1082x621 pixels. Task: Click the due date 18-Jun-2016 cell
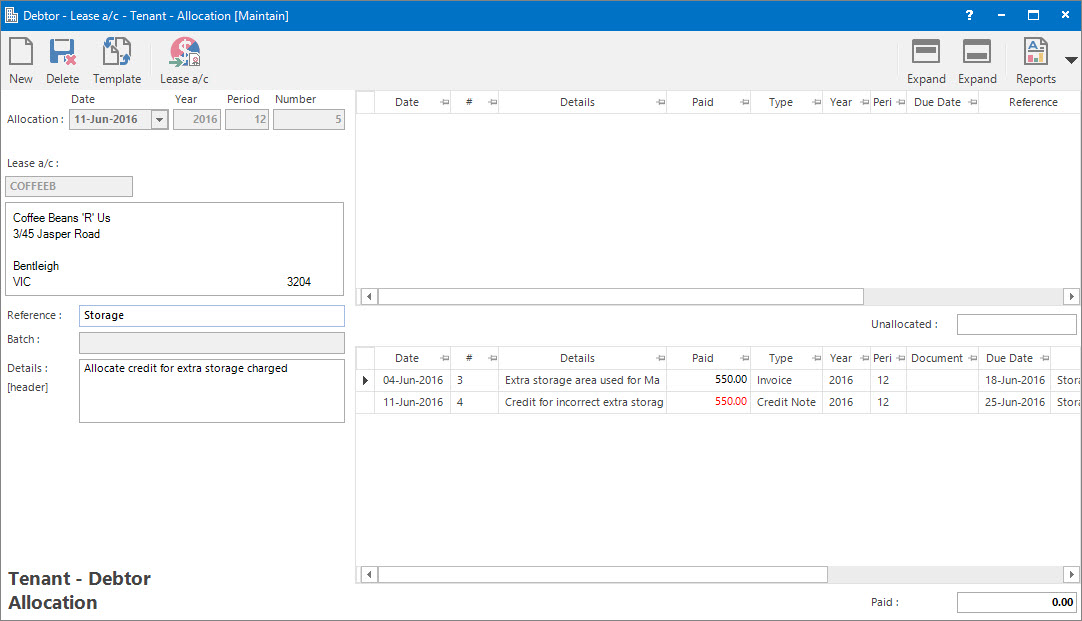(1014, 380)
